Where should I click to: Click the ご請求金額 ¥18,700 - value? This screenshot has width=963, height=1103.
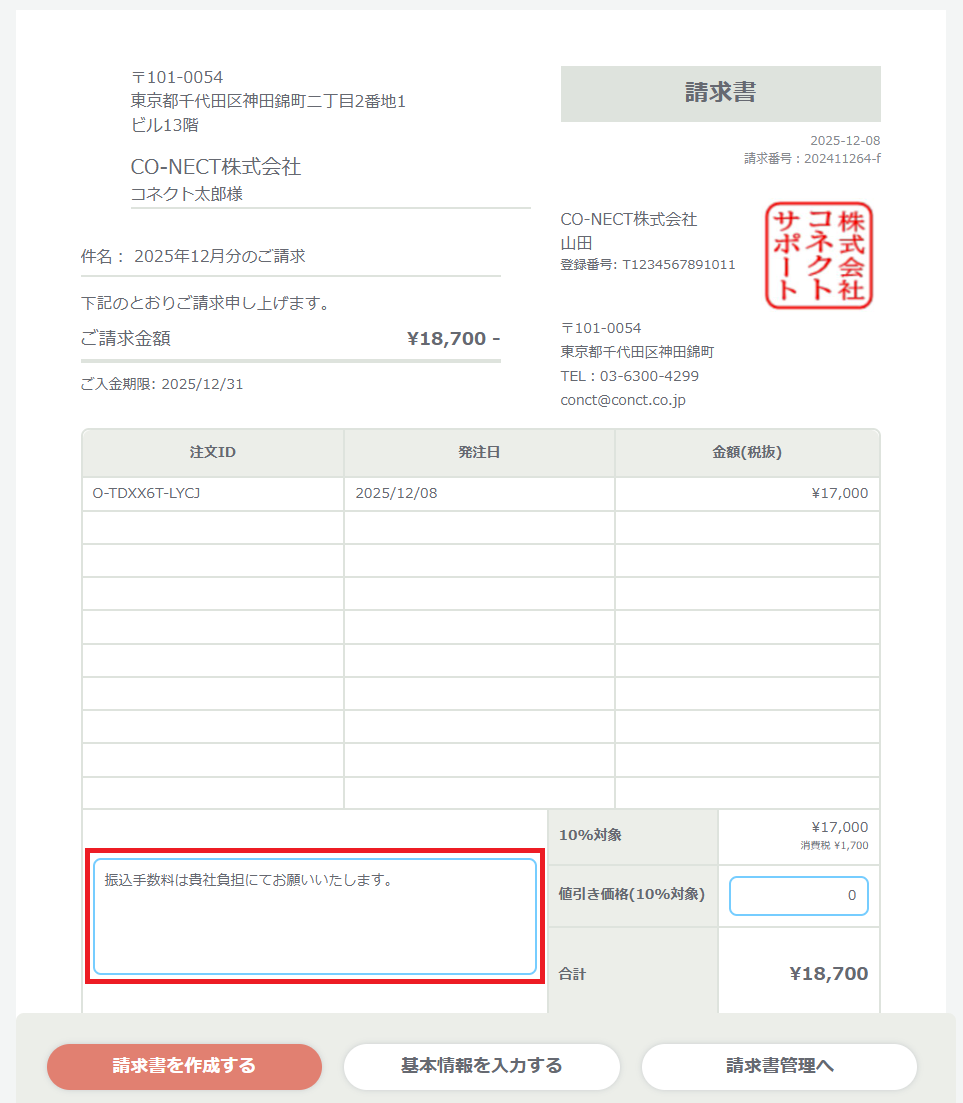click(454, 338)
